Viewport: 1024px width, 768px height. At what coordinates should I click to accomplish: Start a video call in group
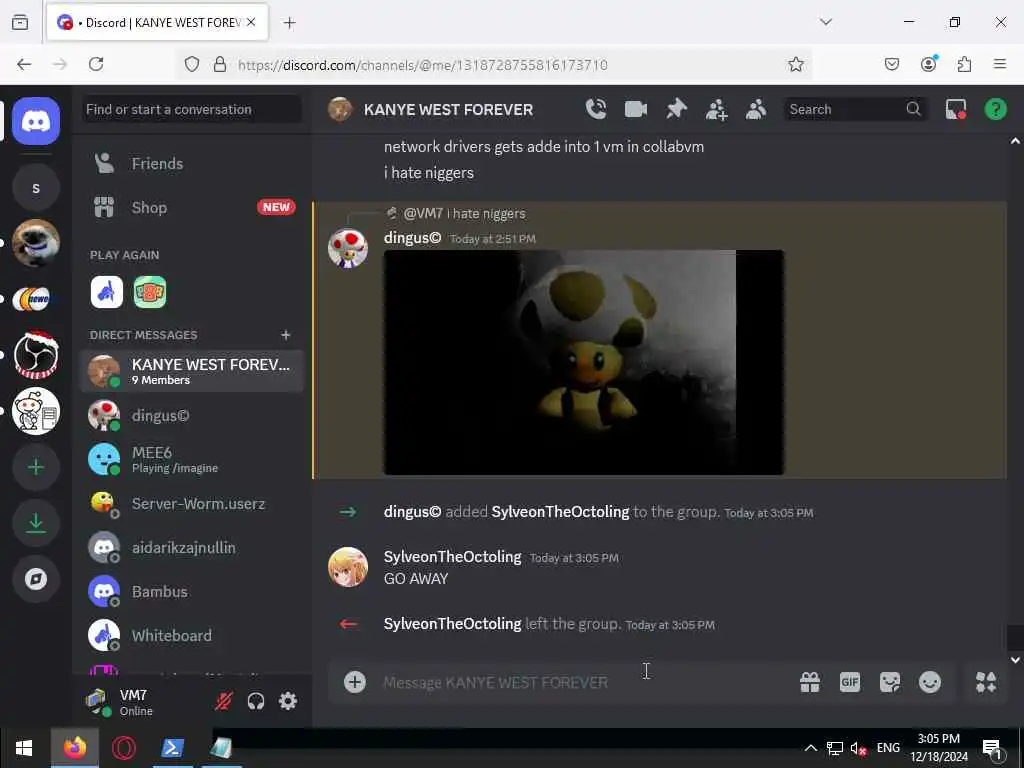(635, 109)
